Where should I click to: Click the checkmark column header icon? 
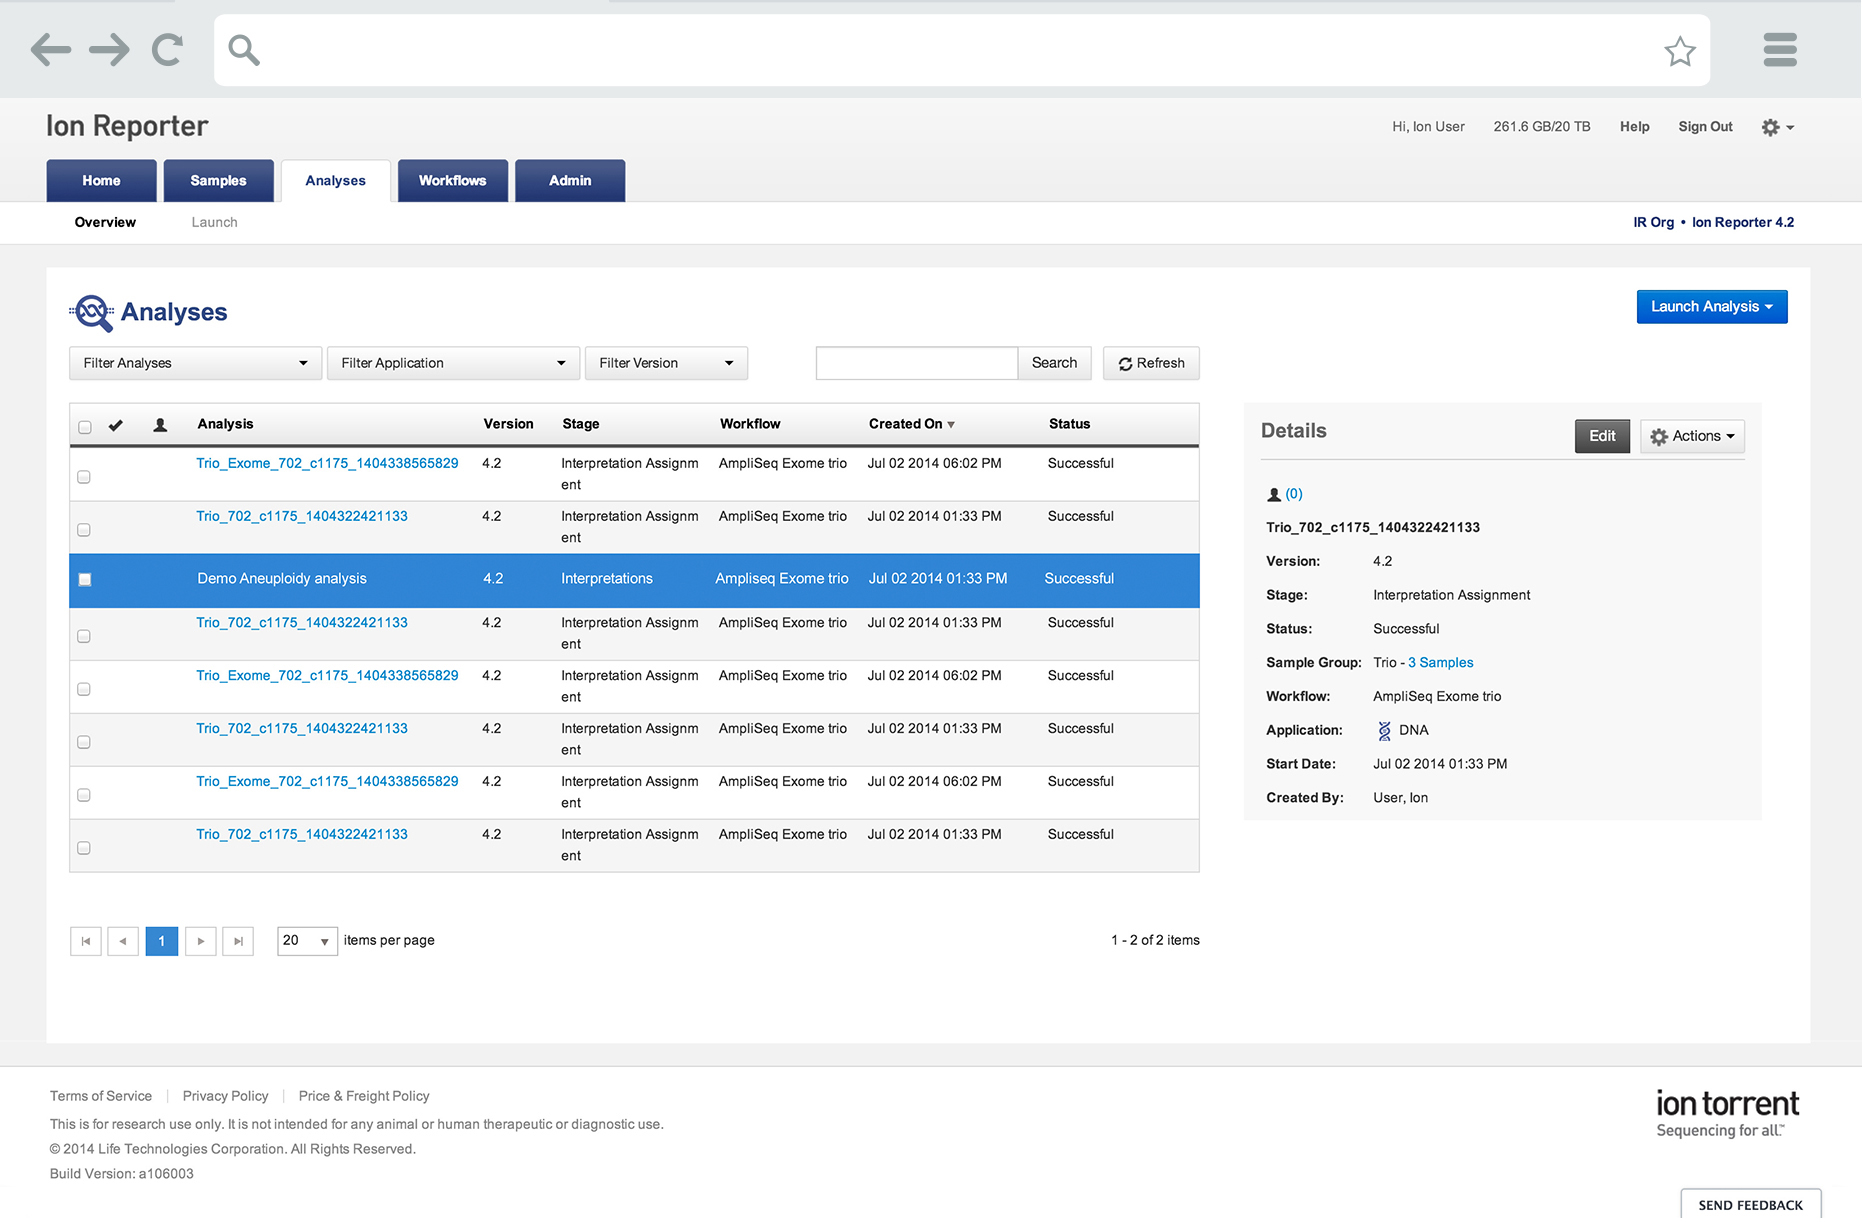click(116, 425)
